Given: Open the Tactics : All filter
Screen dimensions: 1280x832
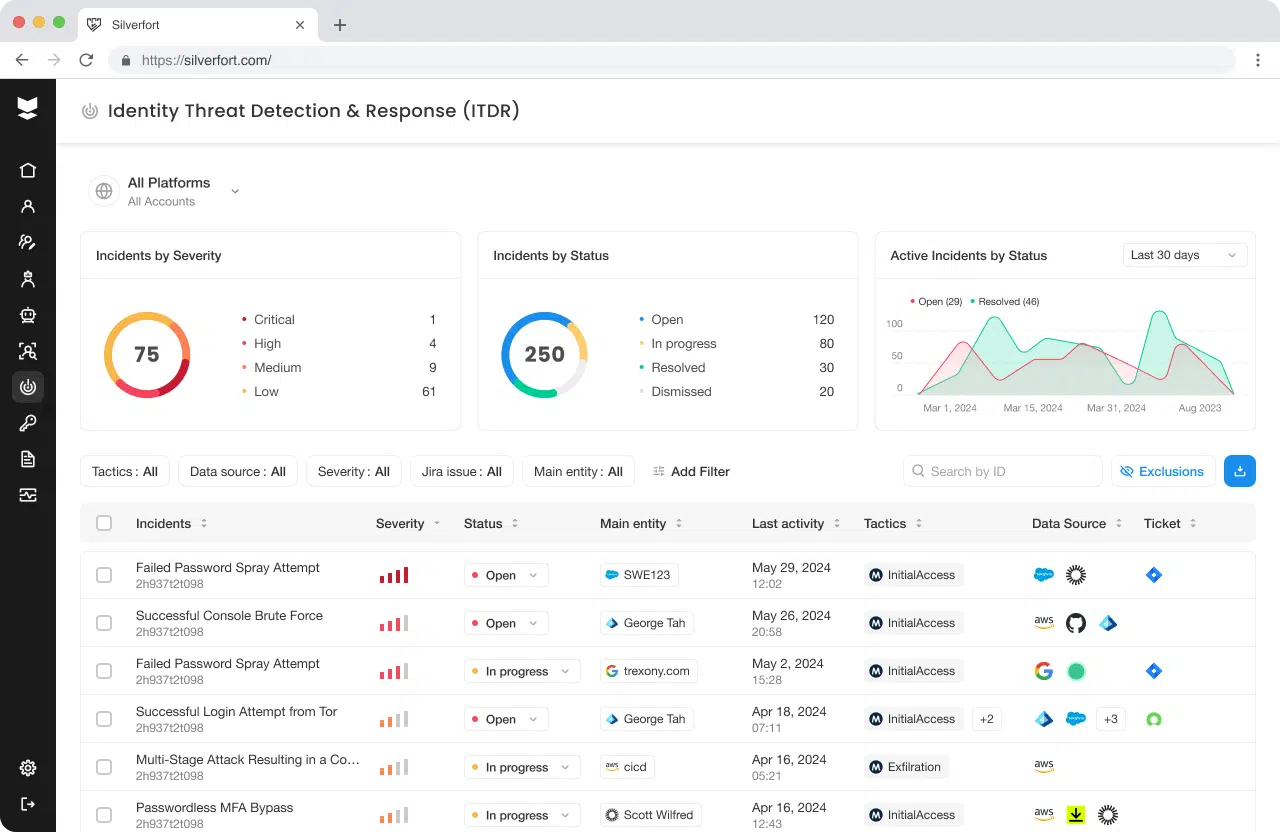Looking at the screenshot, I should point(125,471).
